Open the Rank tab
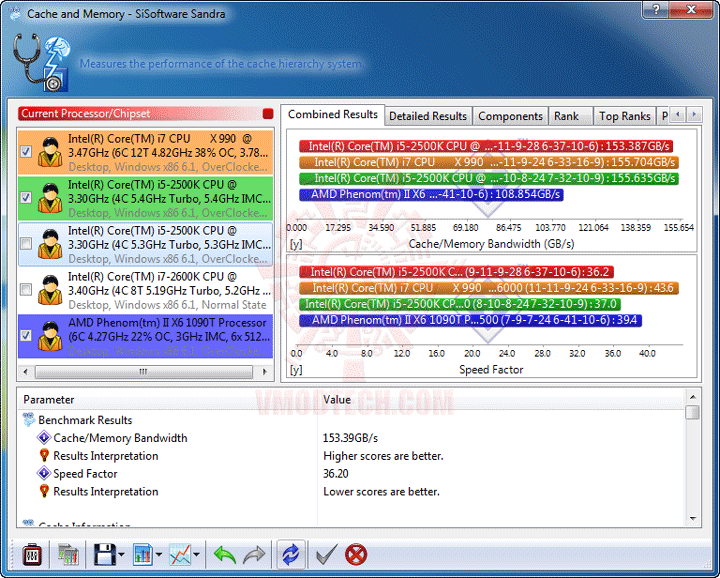 570,116
